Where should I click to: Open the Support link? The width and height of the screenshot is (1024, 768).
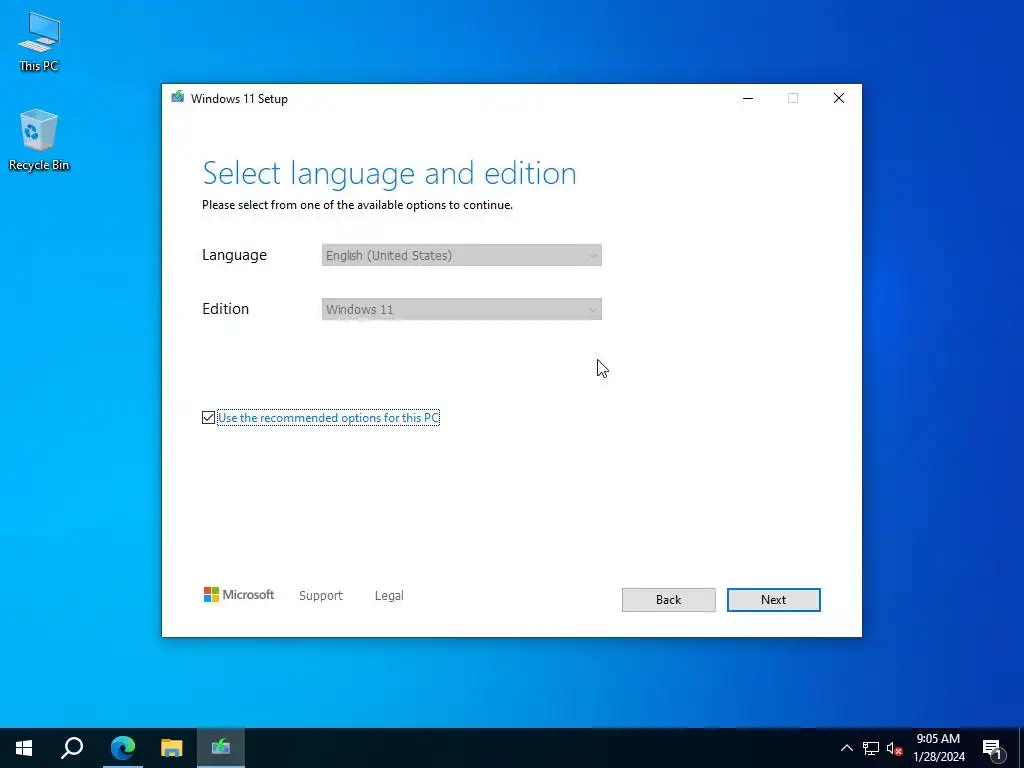[x=321, y=596]
